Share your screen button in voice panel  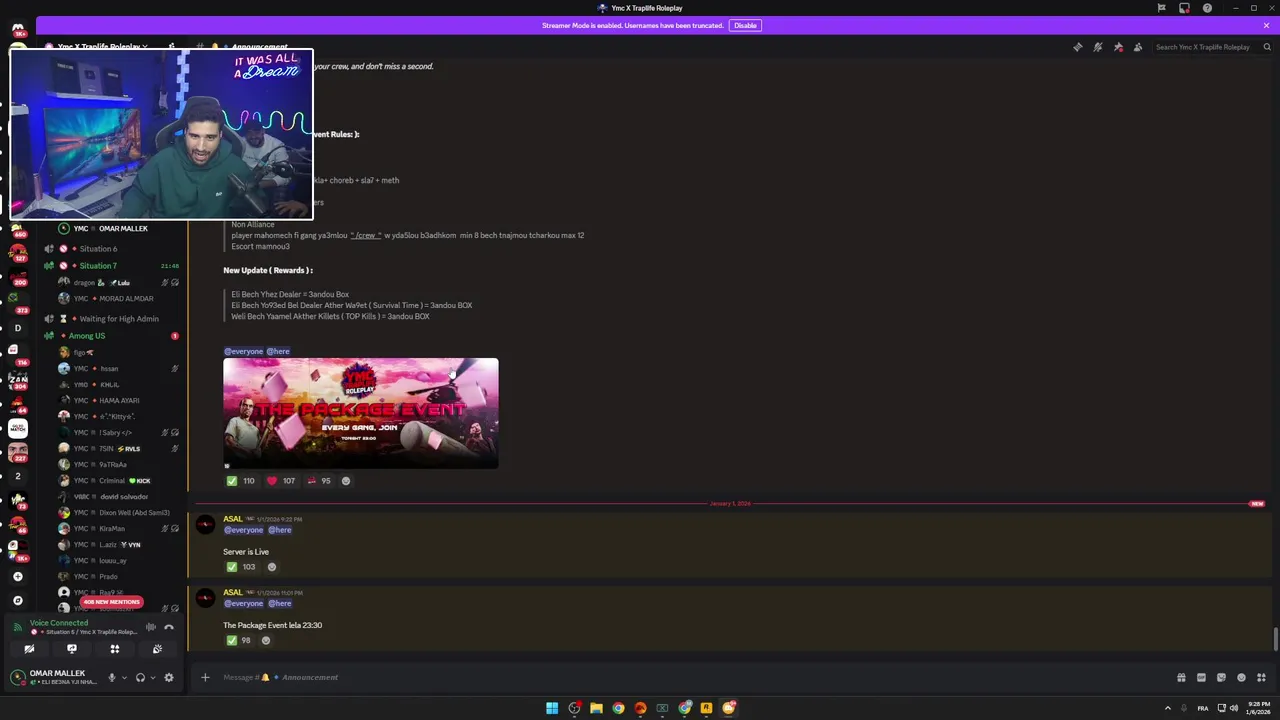(x=72, y=649)
